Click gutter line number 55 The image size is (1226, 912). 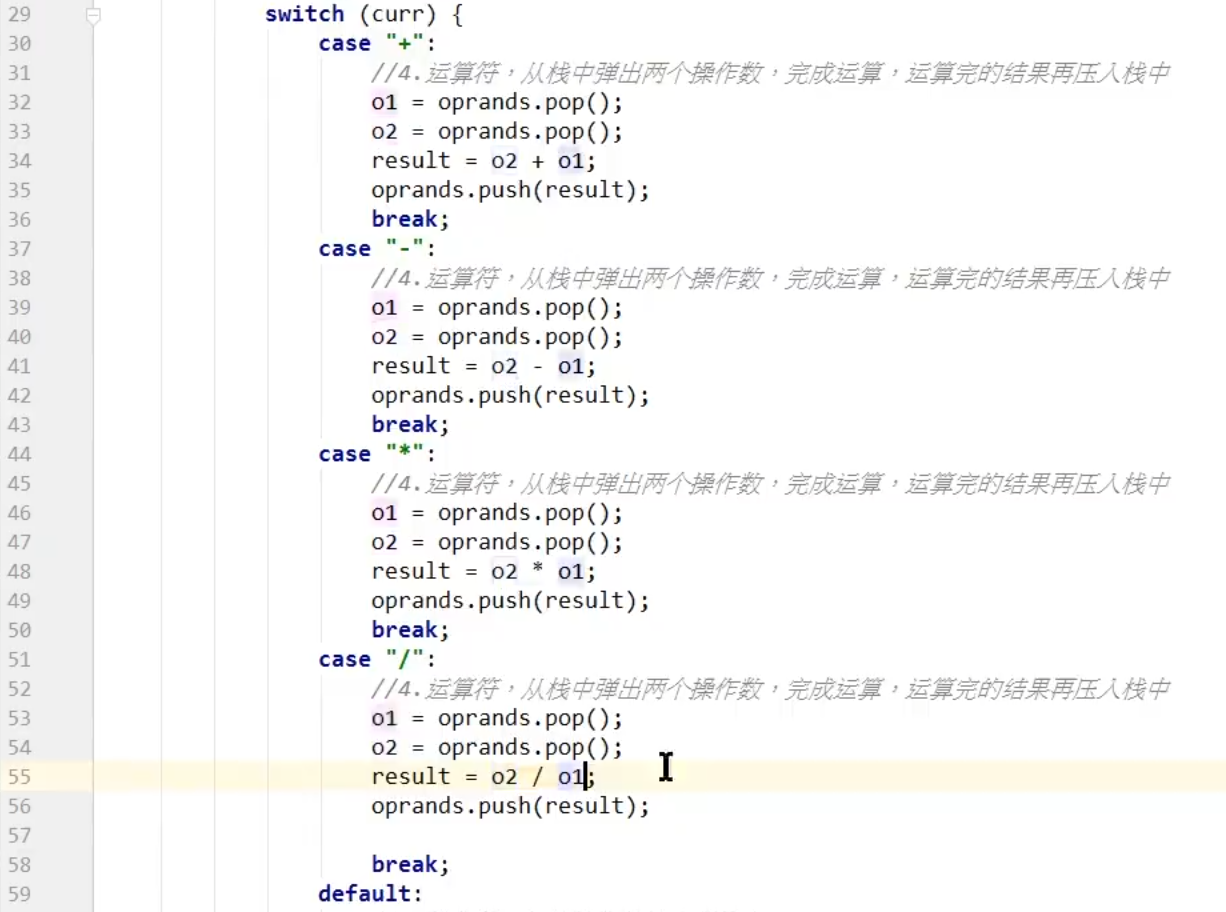tap(20, 777)
